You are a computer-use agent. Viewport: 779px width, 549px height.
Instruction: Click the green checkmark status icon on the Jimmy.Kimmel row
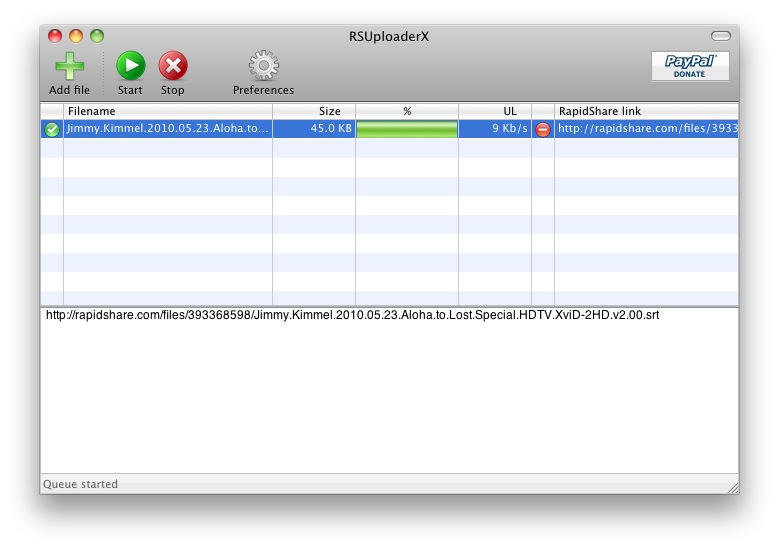(x=52, y=129)
